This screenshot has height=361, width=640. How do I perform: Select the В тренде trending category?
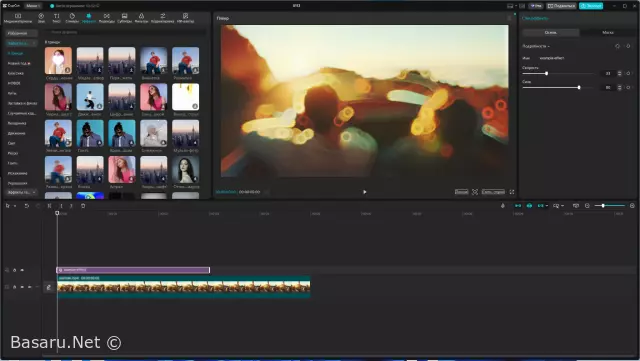16,53
